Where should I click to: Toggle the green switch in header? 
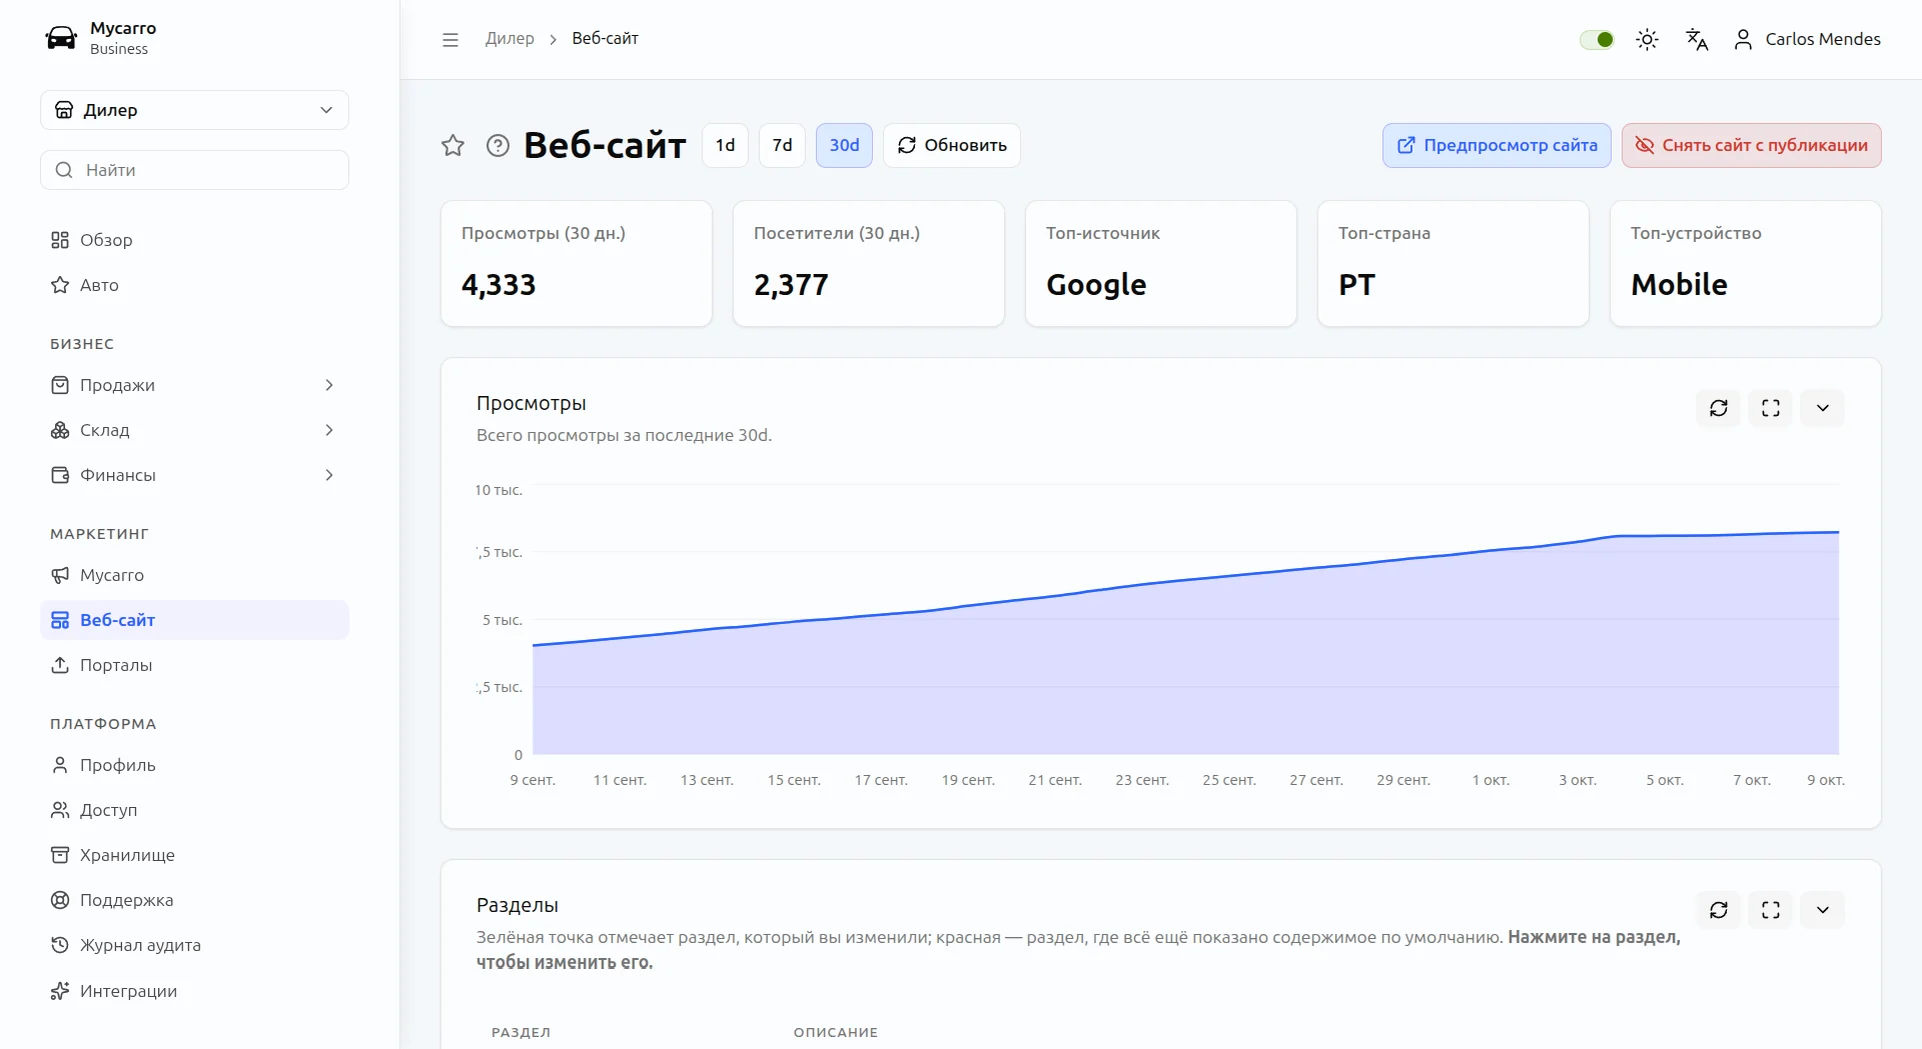[x=1597, y=39]
